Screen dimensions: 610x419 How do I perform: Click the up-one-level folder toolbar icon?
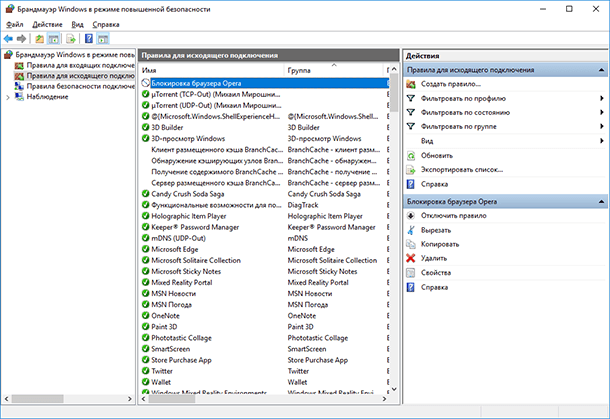coord(40,39)
